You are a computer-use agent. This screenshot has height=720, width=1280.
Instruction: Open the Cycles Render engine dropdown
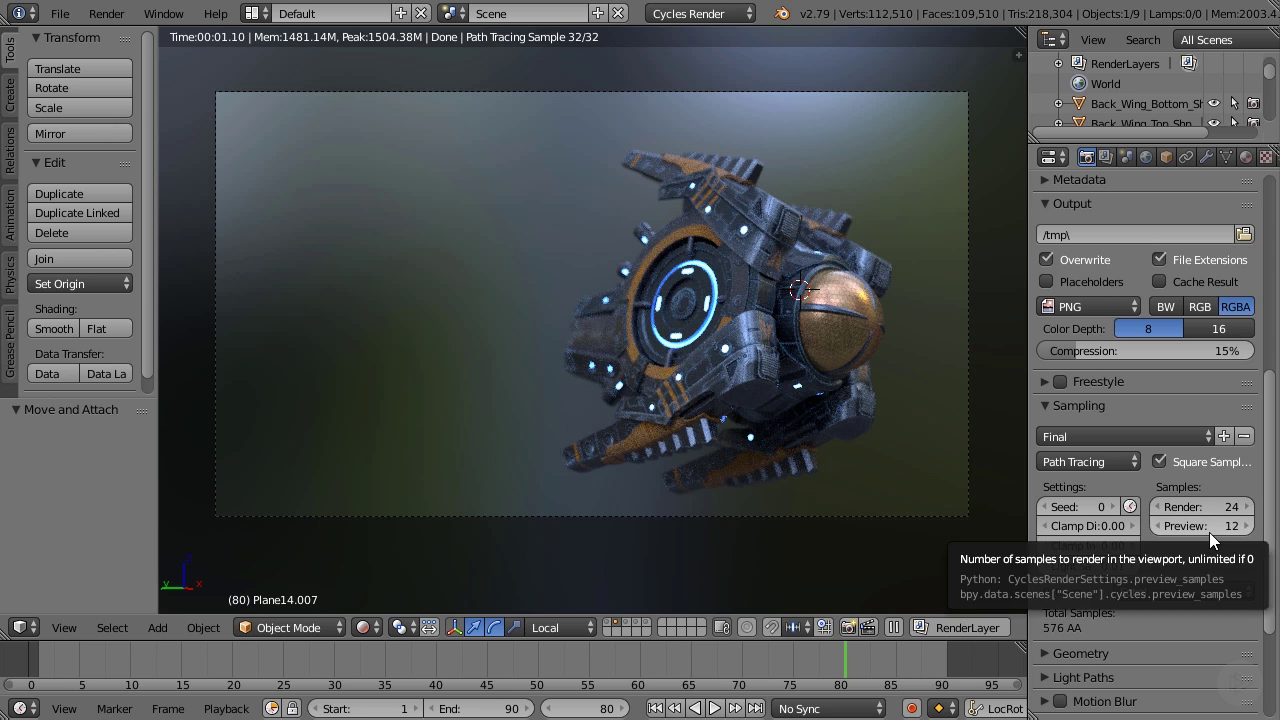pyautogui.click(x=701, y=14)
